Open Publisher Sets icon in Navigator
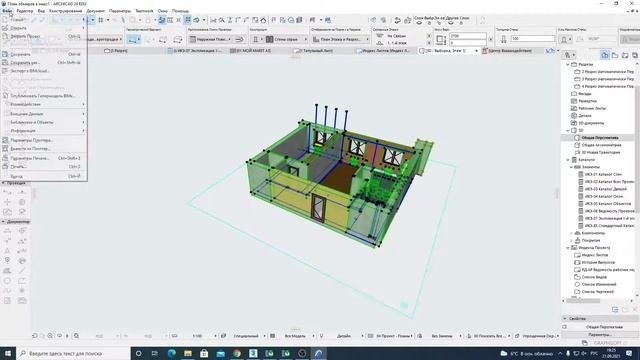Image resolution: width=640 pixels, height=360 pixels. pyautogui.click(x=635, y=55)
